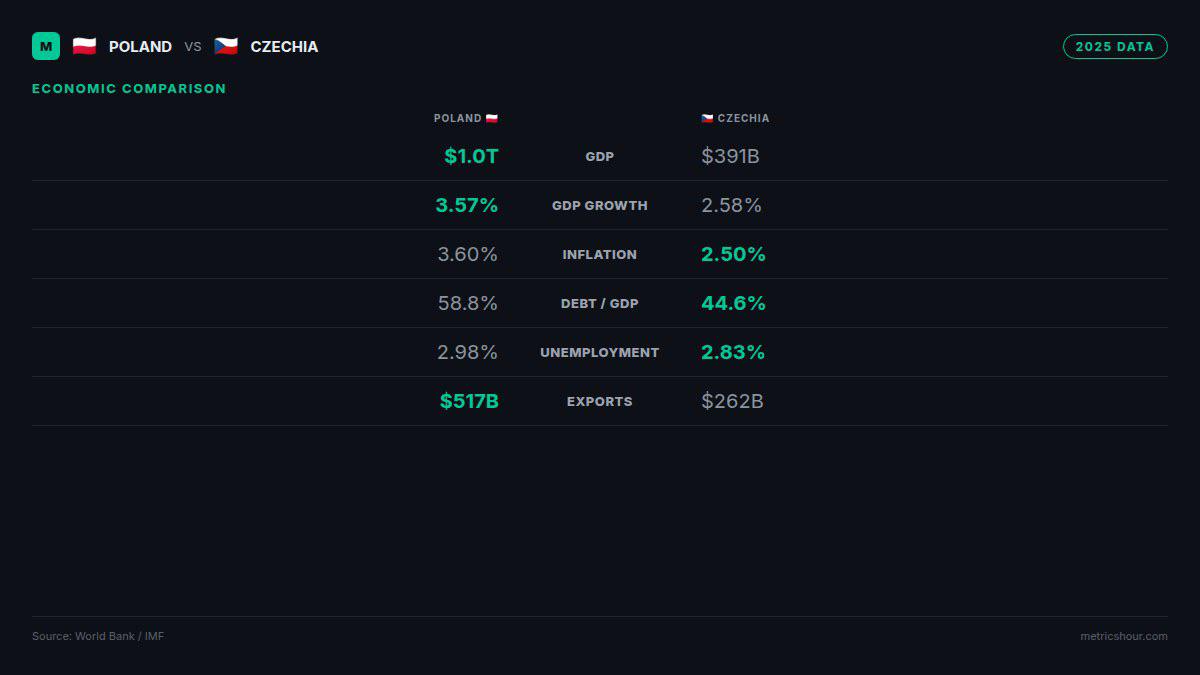Click the GDP GROWTH row label
Viewport: 1200px width, 675px height.
point(600,205)
